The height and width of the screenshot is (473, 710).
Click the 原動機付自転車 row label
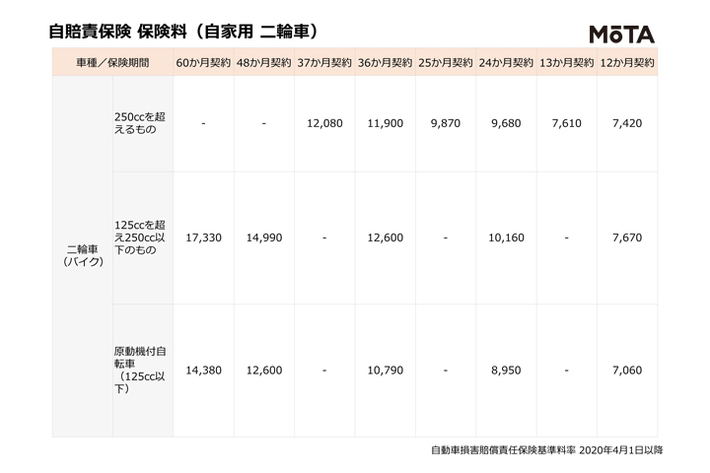coord(140,369)
